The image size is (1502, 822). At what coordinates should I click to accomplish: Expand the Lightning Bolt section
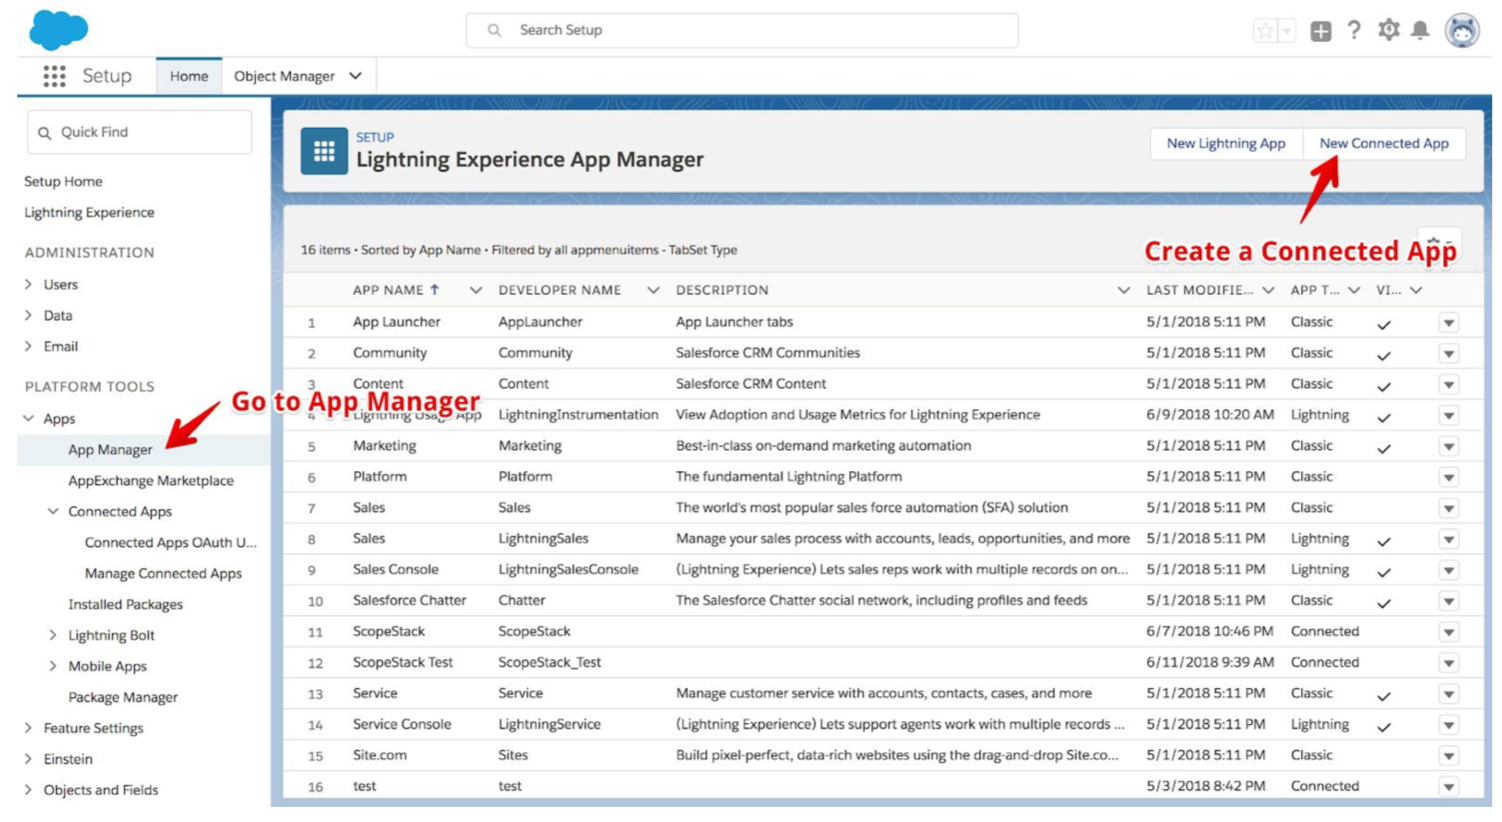point(53,635)
